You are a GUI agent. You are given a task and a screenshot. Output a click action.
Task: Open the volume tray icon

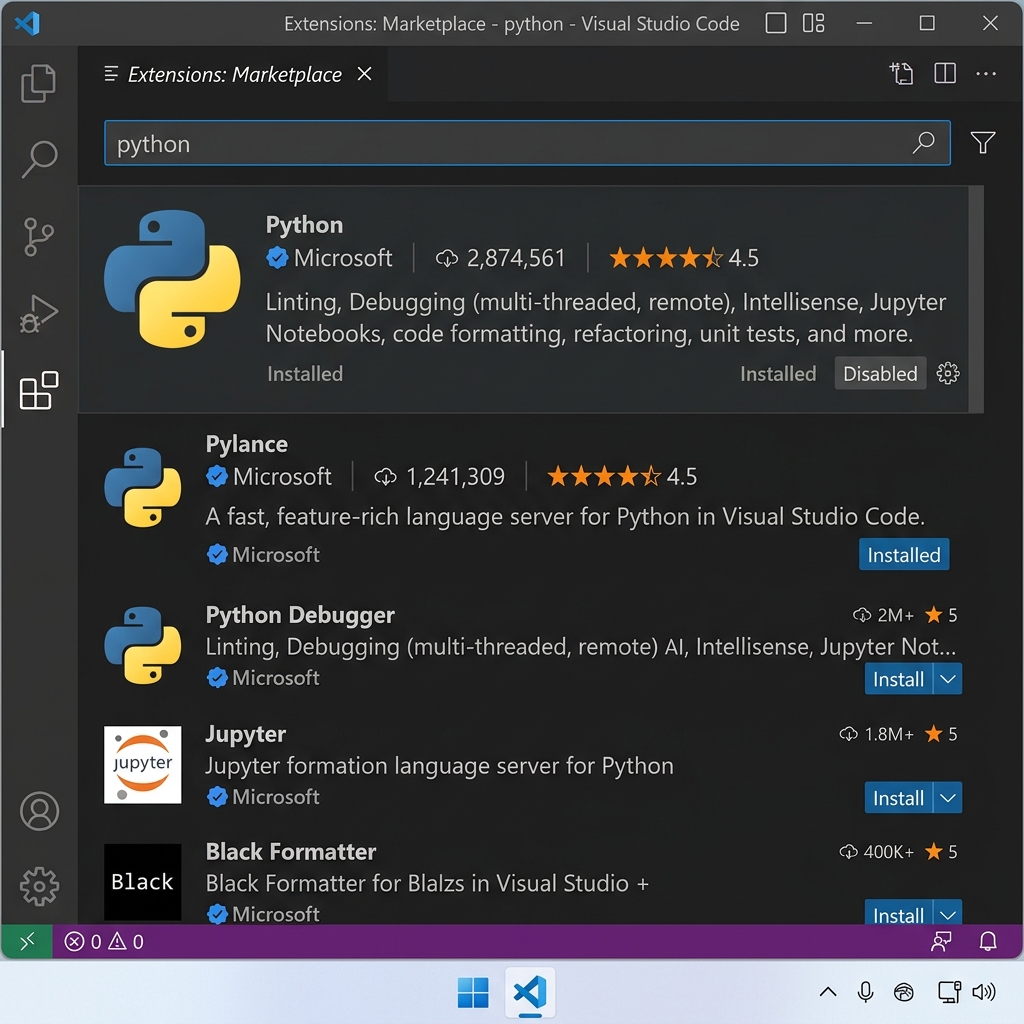(984, 992)
